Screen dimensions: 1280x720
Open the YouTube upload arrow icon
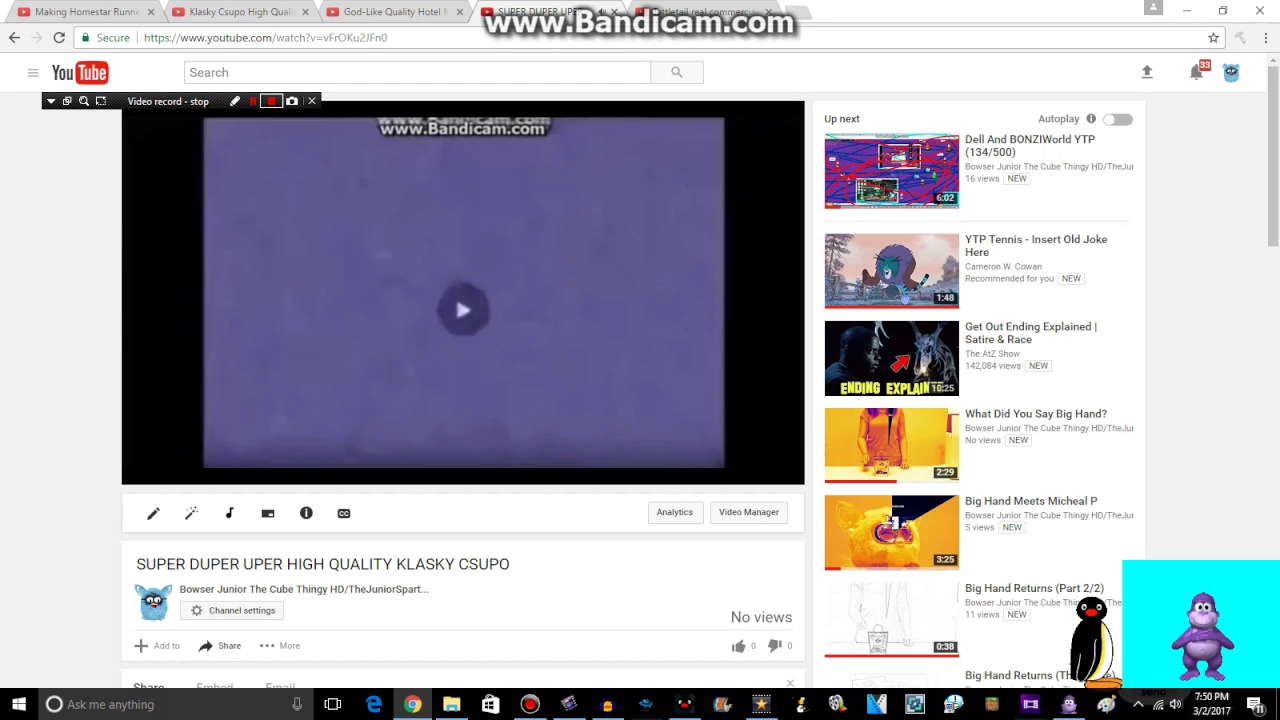coord(1147,72)
